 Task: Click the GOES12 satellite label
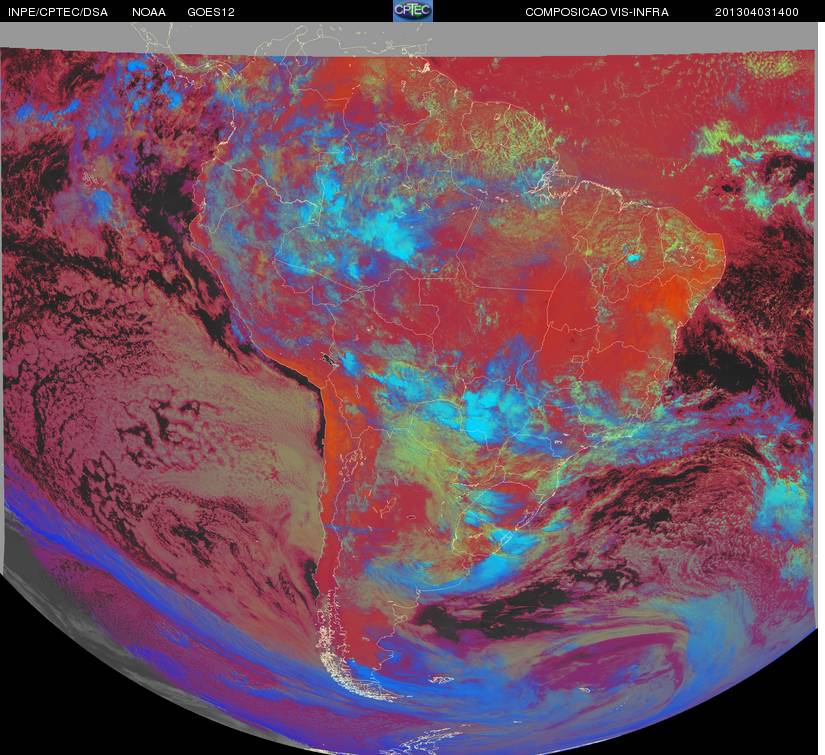click(x=211, y=12)
